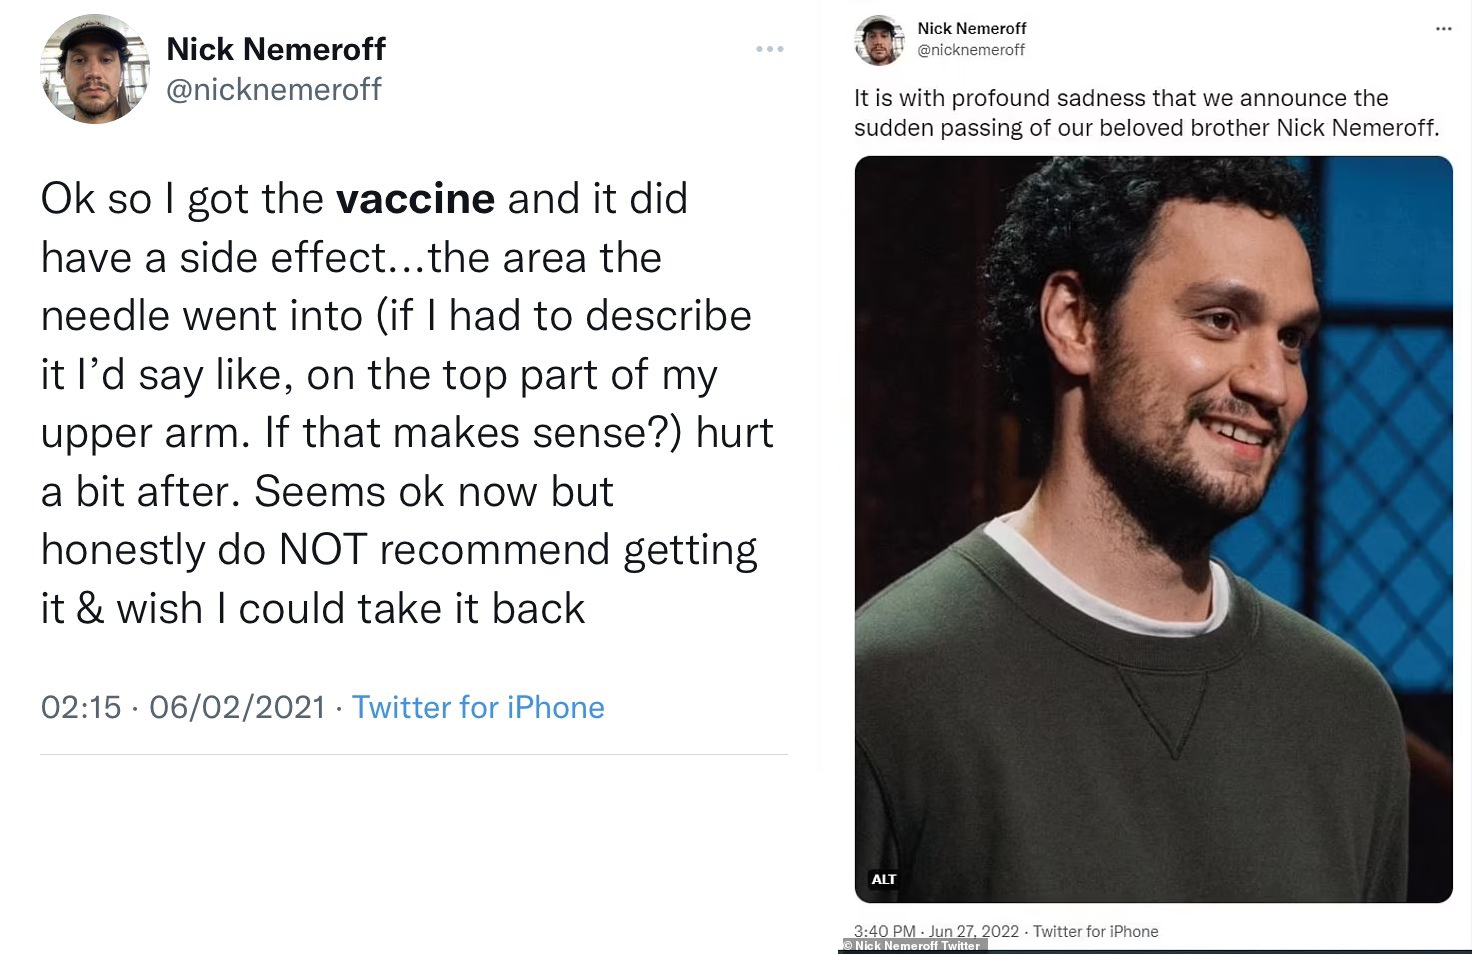Click the left tweet's profile avatar

[94, 69]
